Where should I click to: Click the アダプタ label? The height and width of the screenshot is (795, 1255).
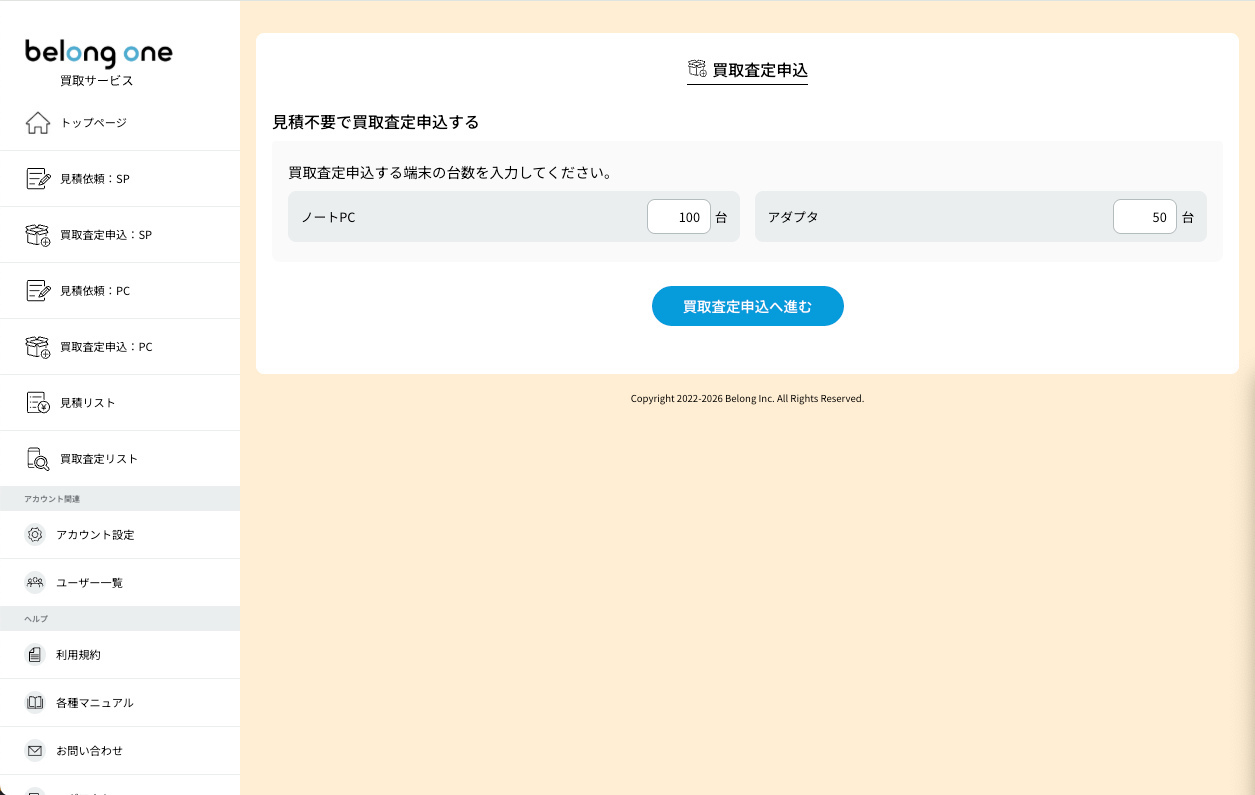[793, 217]
